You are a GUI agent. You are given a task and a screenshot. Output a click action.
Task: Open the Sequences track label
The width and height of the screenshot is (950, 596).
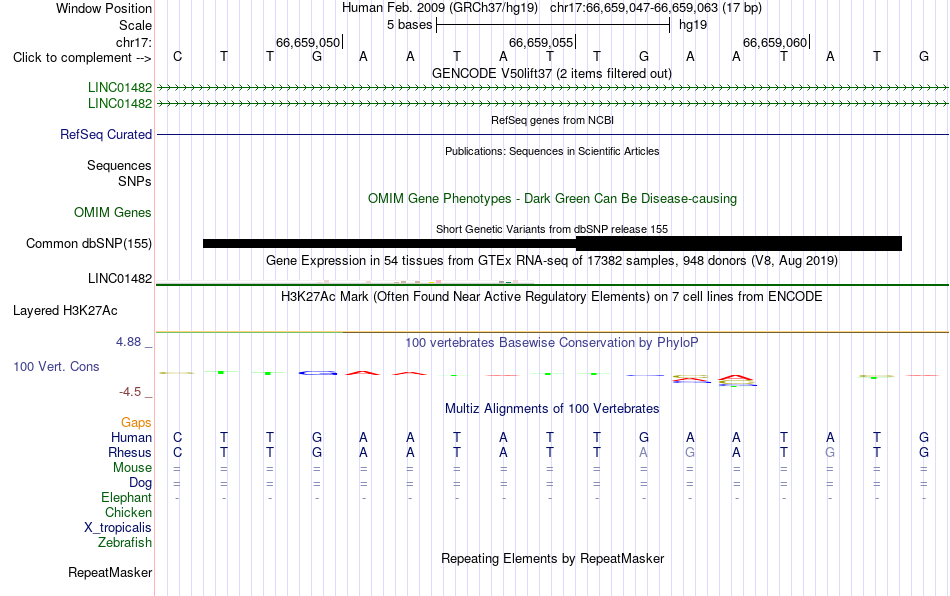(119, 165)
